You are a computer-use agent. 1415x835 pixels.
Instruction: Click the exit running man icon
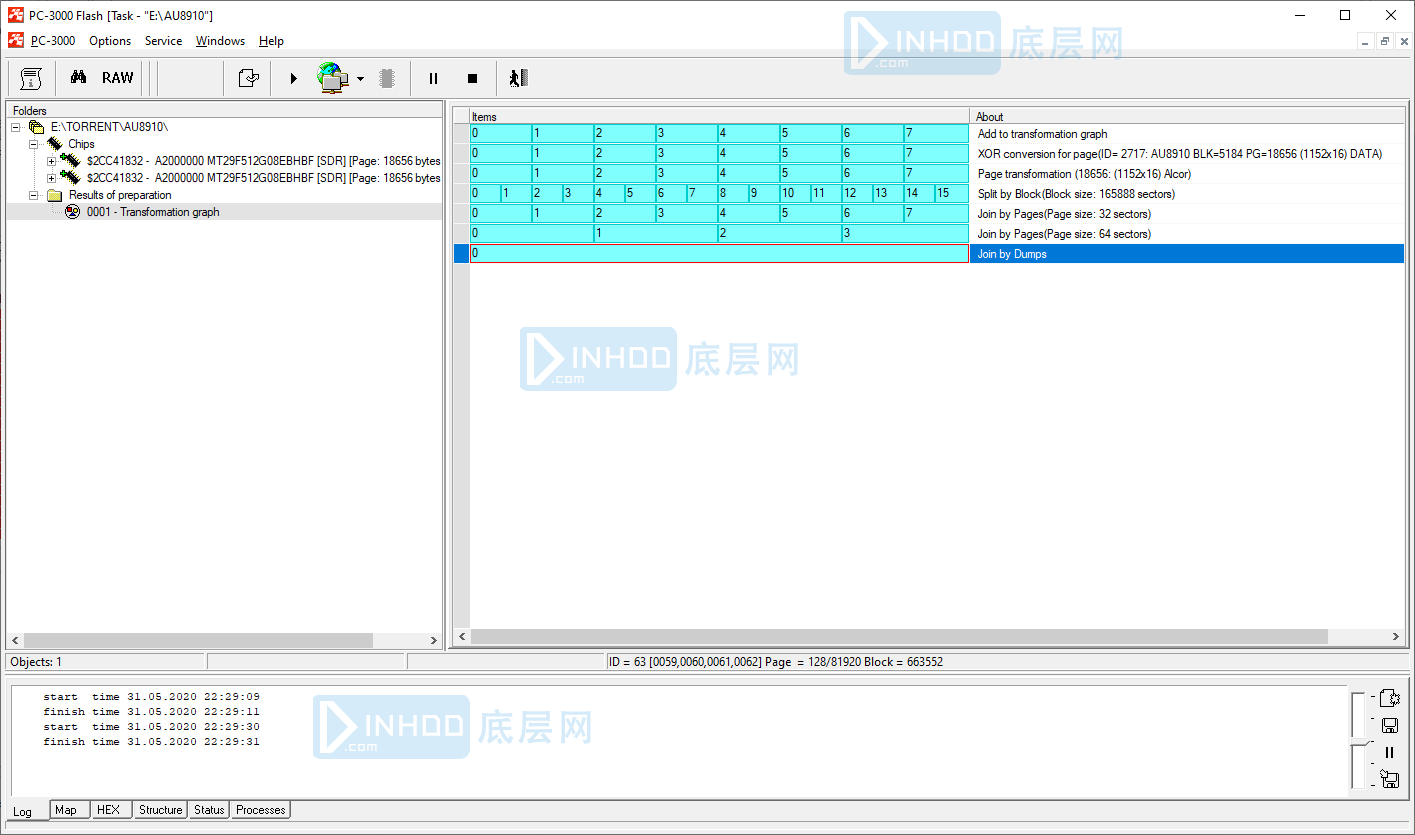517,78
